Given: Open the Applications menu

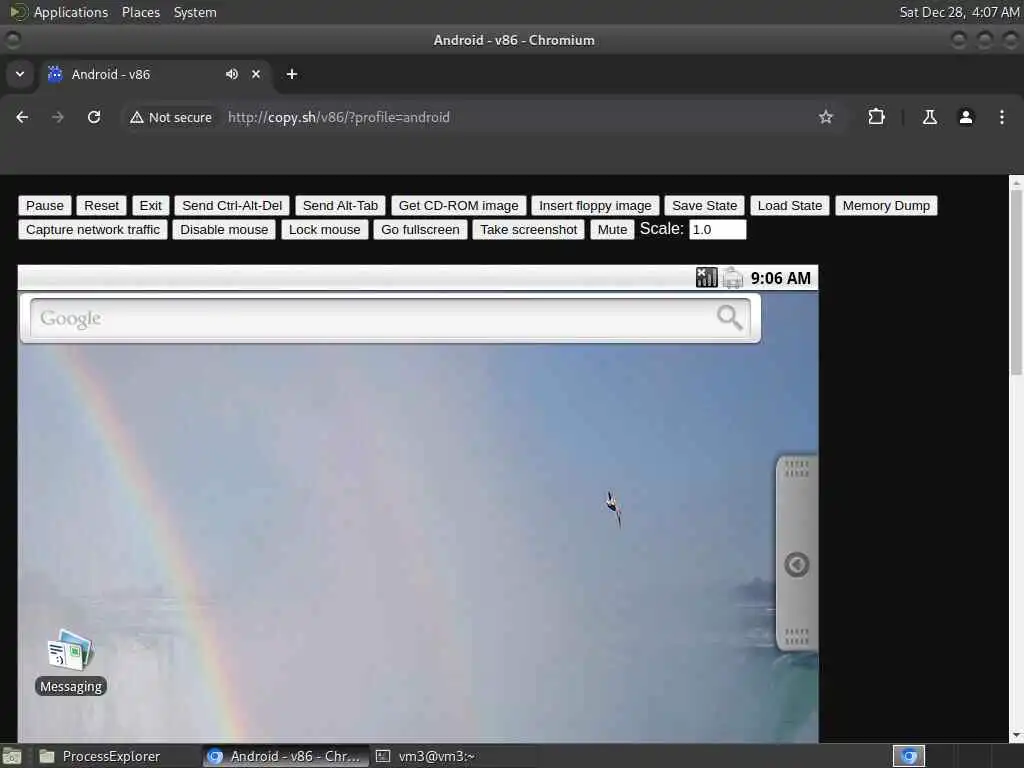Looking at the screenshot, I should (71, 12).
